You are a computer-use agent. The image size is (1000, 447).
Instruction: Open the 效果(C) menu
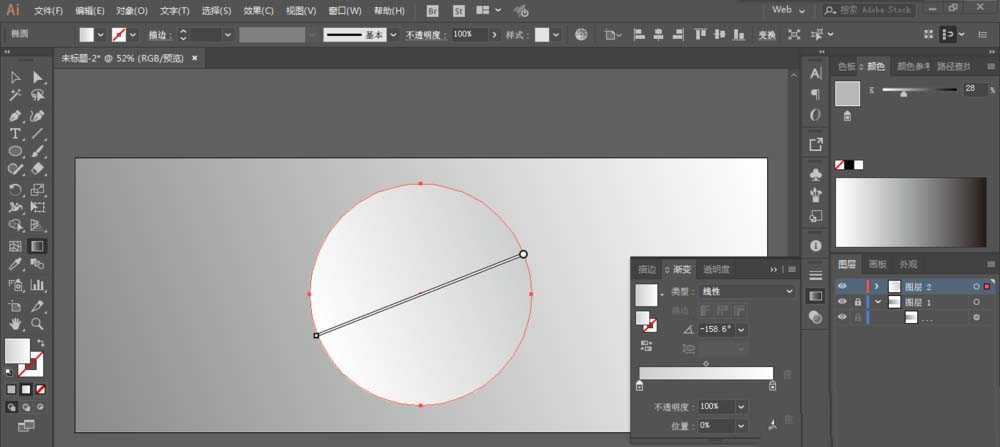[258, 11]
